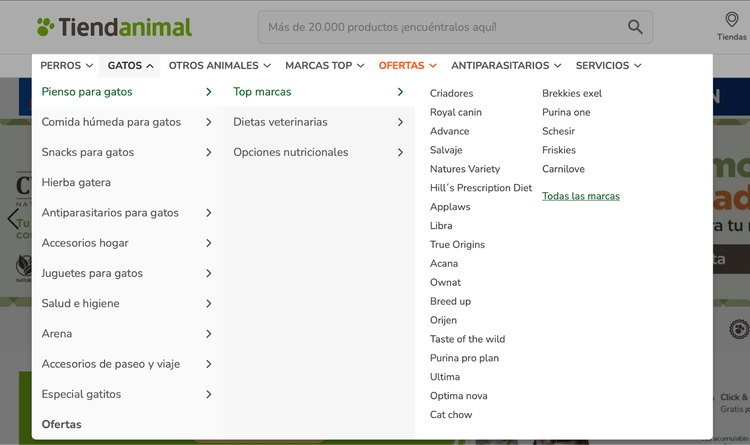
Task: Select the Acana brand
Action: pyautogui.click(x=443, y=264)
